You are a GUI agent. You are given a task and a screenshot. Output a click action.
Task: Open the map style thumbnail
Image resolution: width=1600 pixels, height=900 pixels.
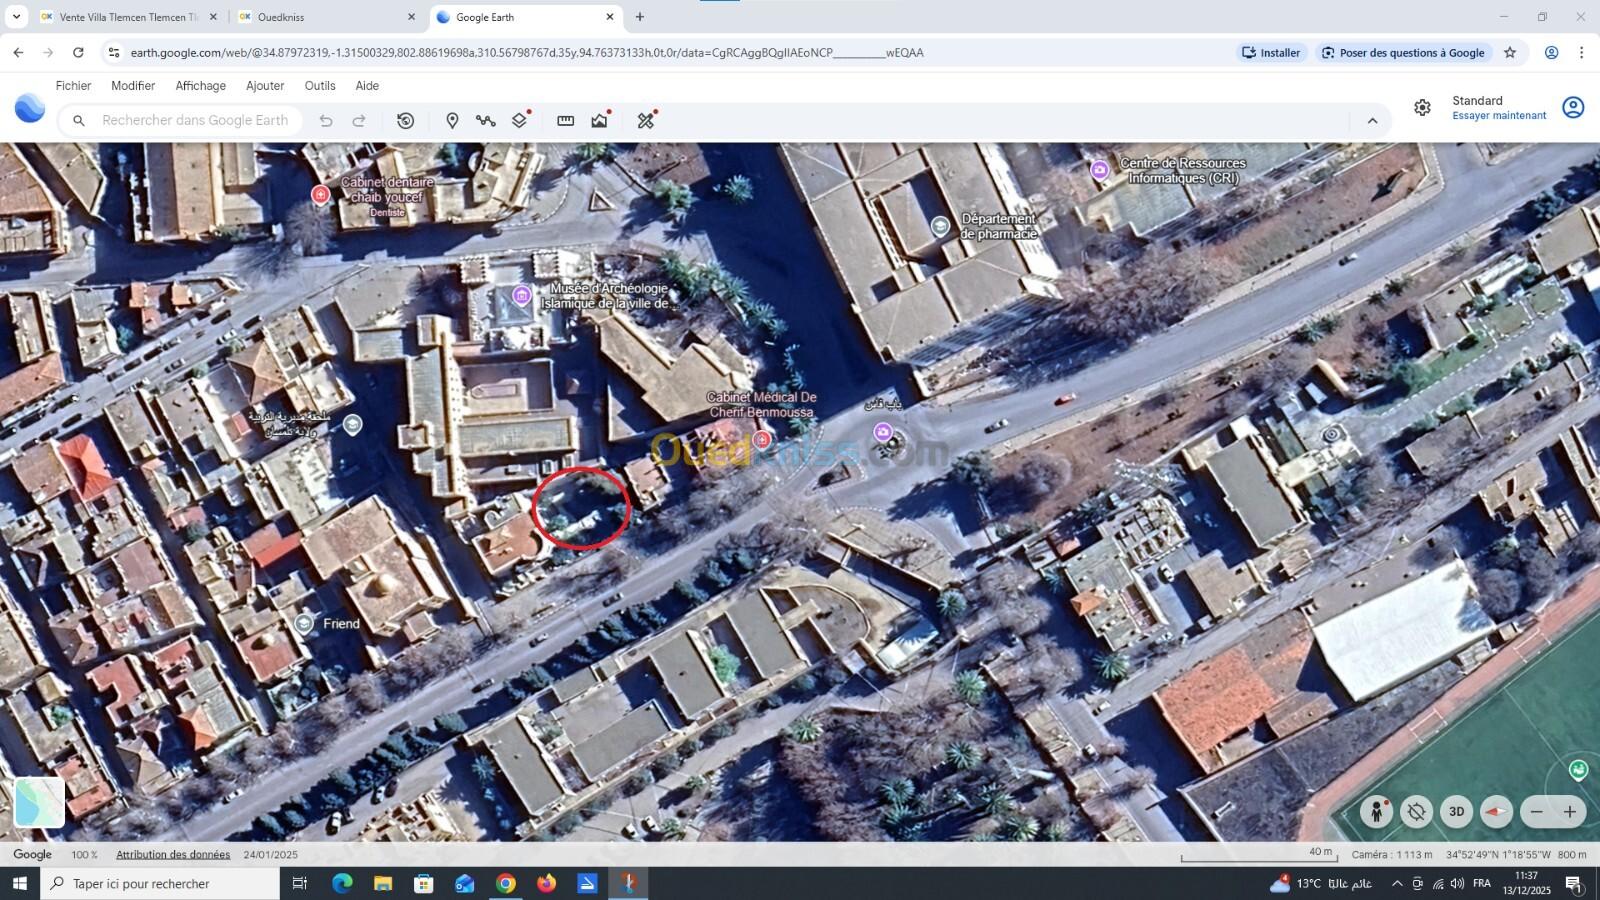click(x=39, y=802)
